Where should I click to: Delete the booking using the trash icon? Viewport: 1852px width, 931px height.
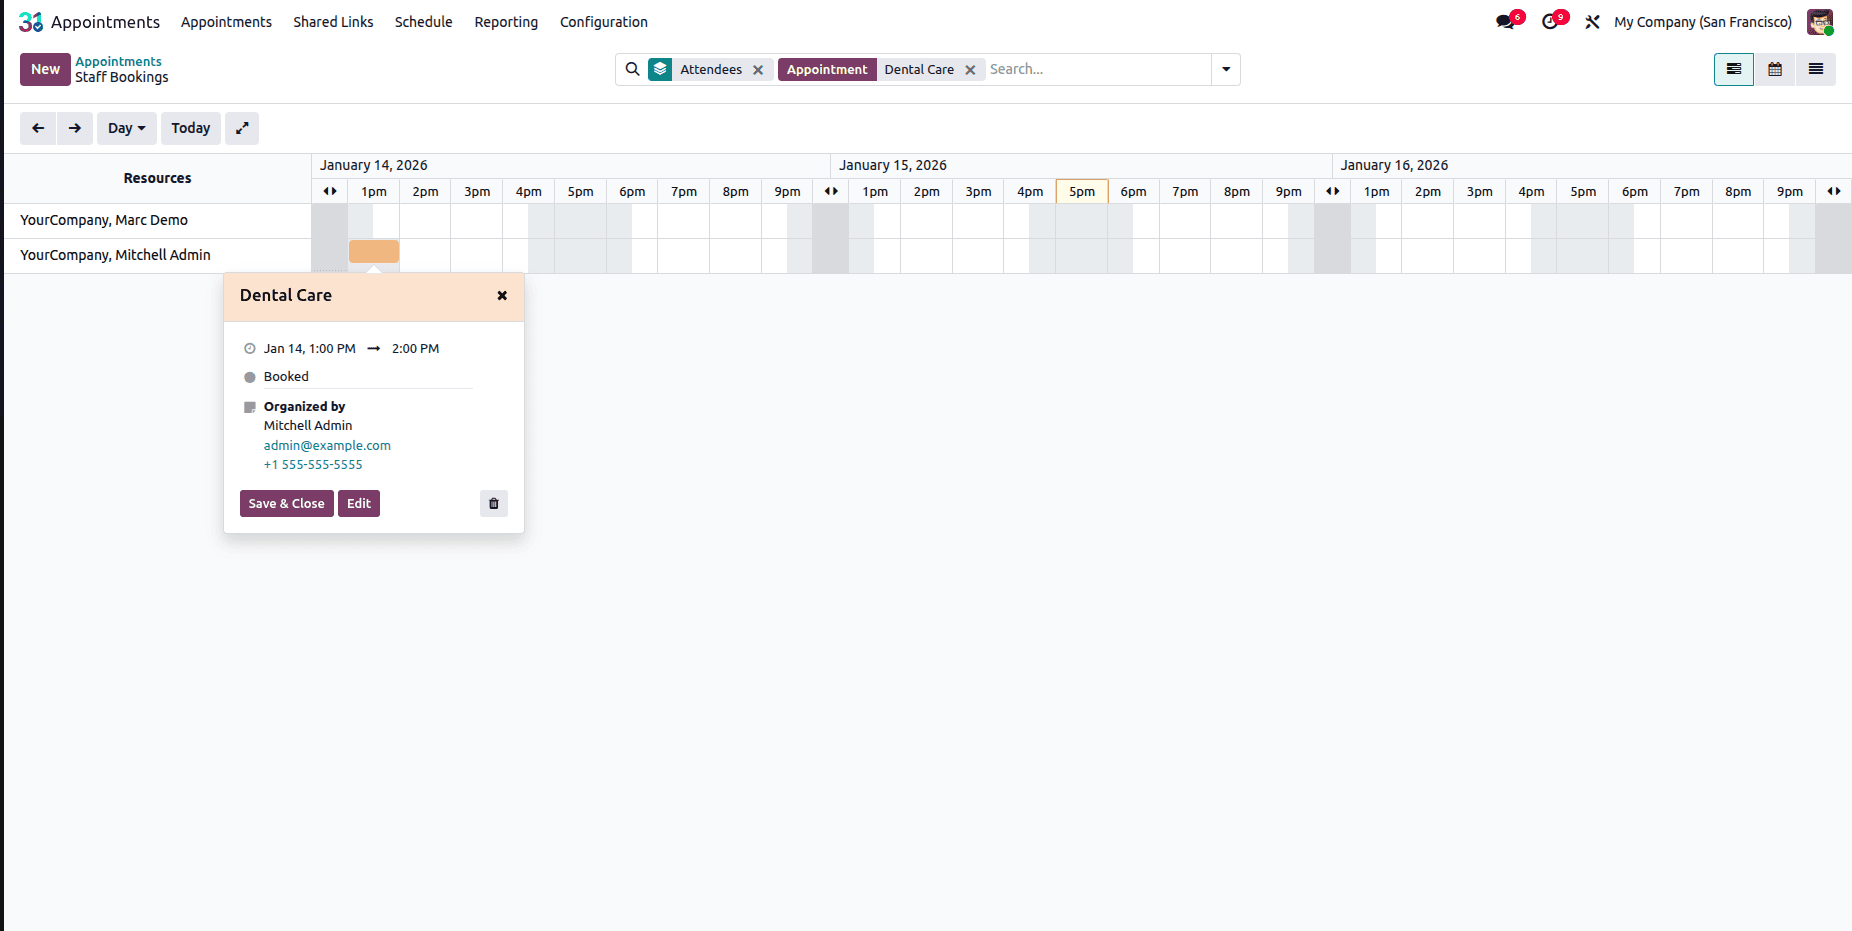pyautogui.click(x=493, y=503)
